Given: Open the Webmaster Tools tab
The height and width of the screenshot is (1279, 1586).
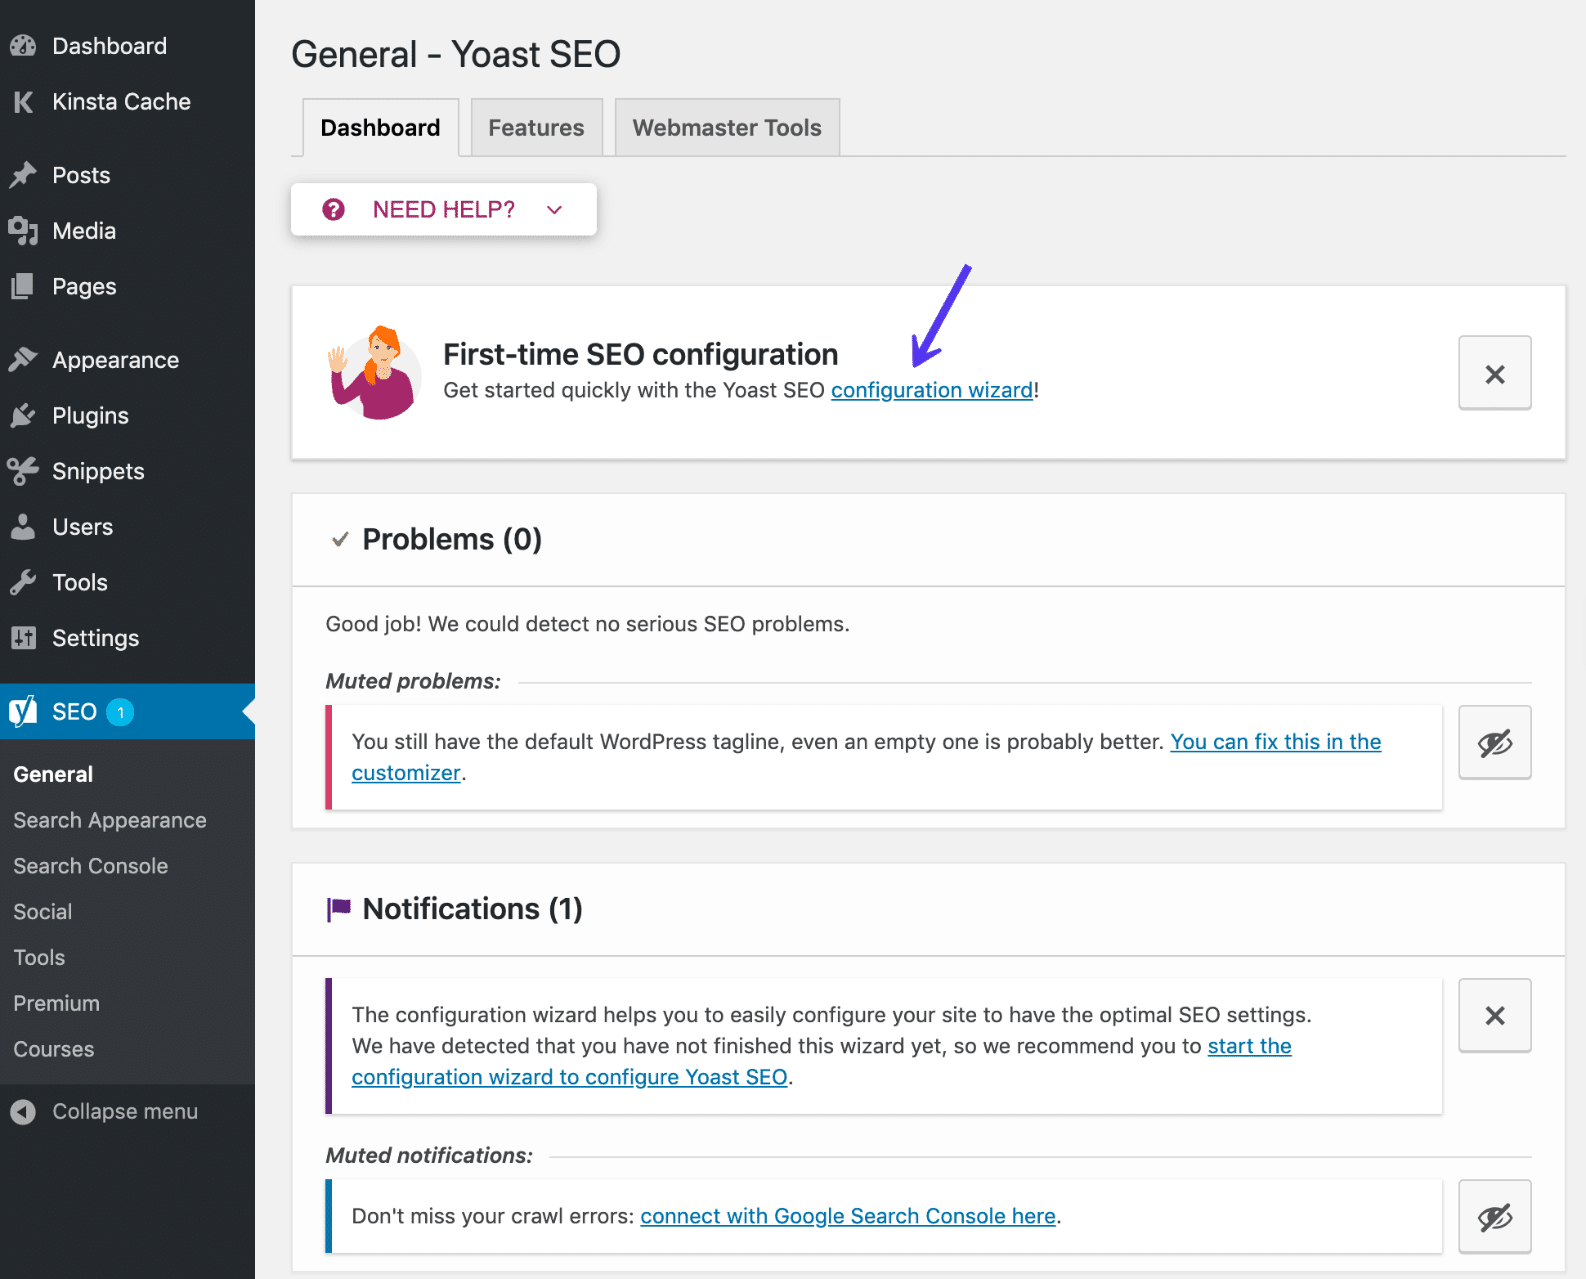Looking at the screenshot, I should click(727, 128).
